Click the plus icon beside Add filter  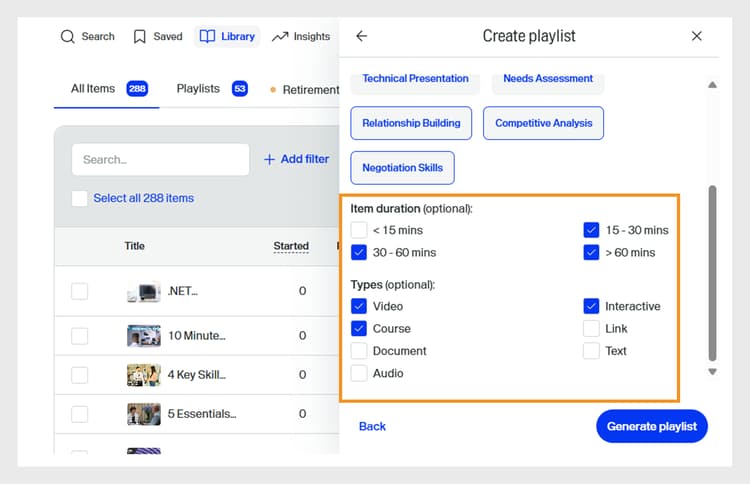click(x=269, y=159)
